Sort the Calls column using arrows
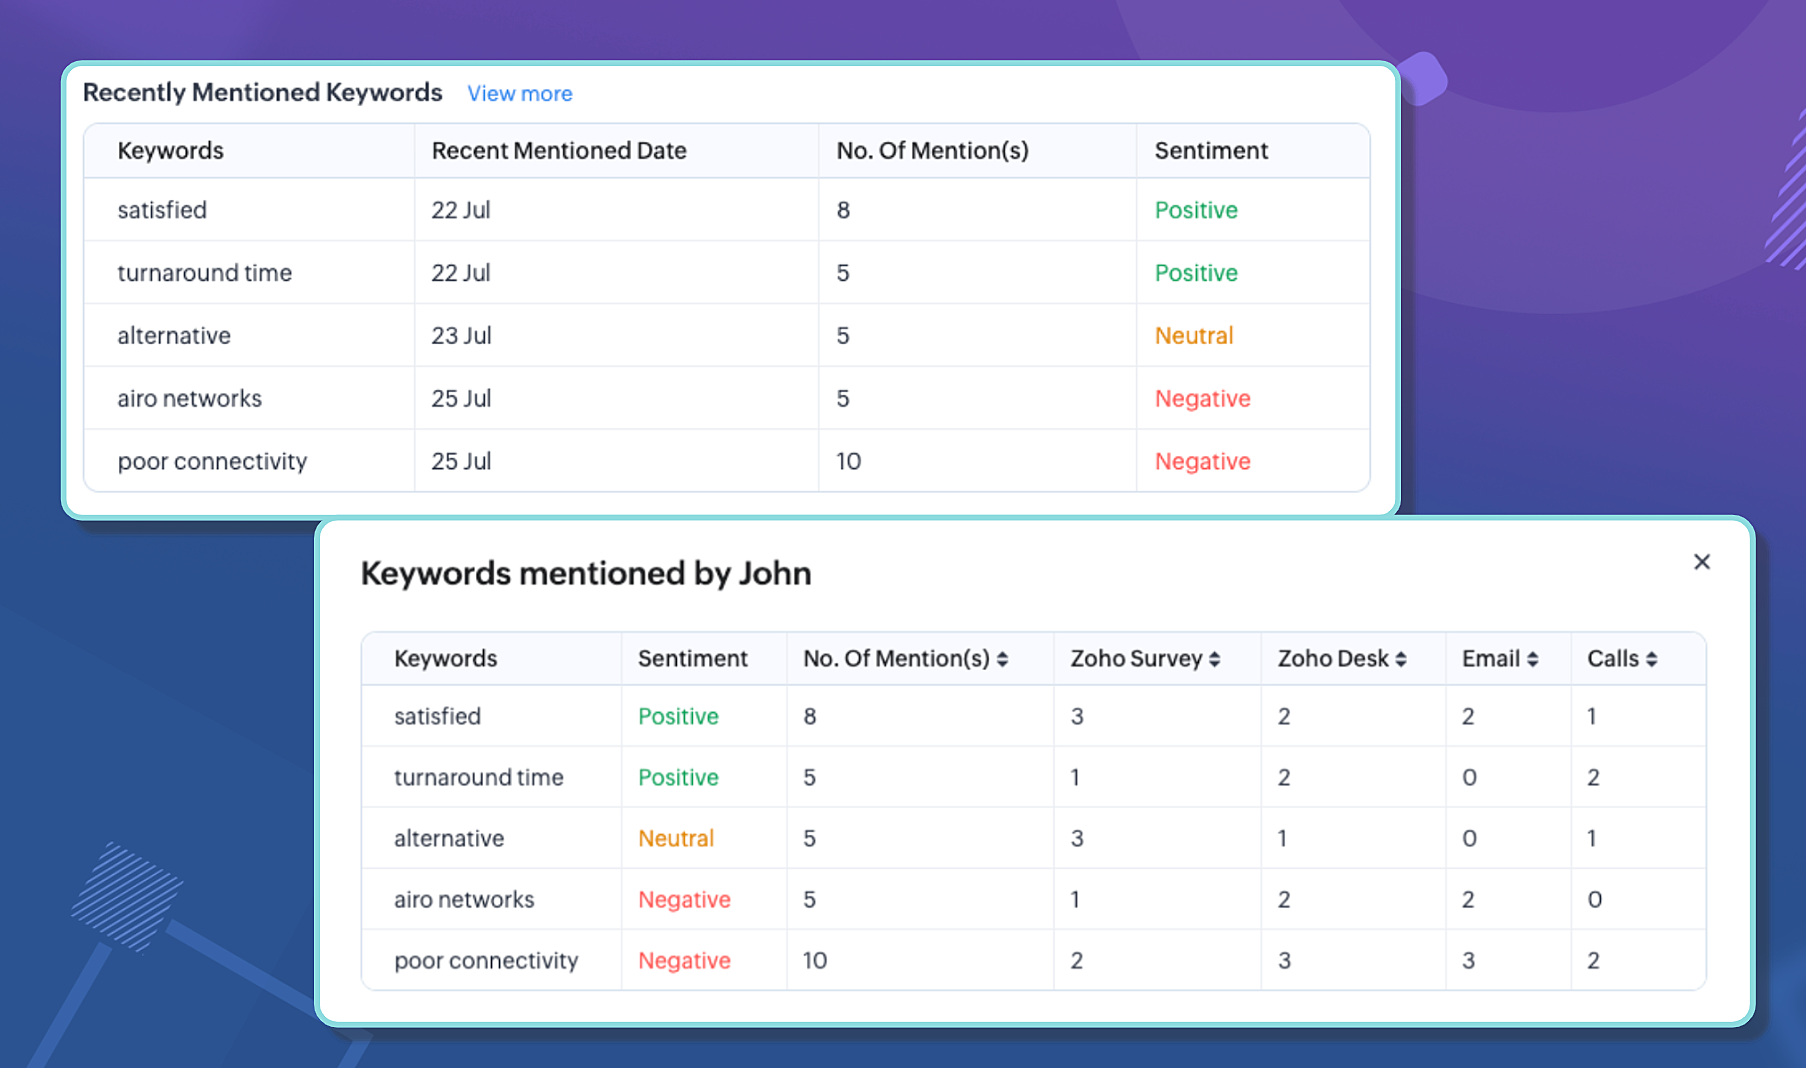1806x1068 pixels. click(x=1651, y=659)
